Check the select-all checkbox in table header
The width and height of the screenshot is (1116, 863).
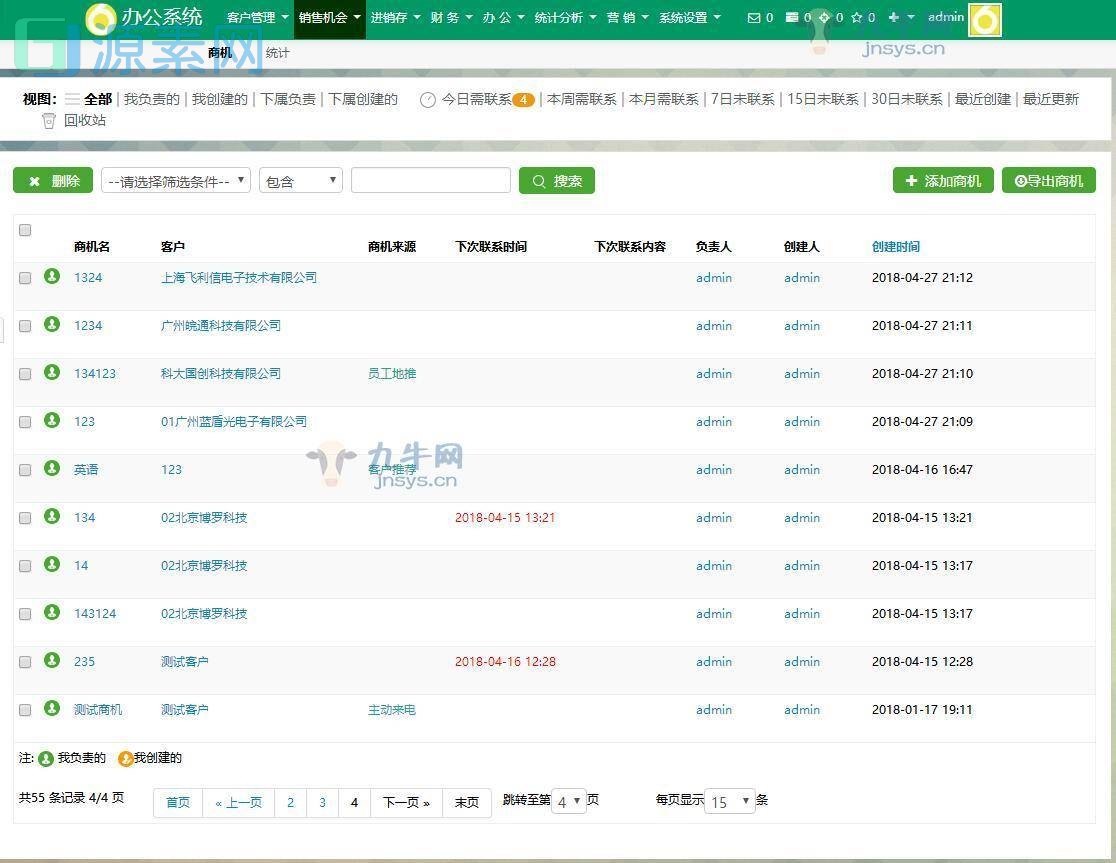tap(25, 230)
